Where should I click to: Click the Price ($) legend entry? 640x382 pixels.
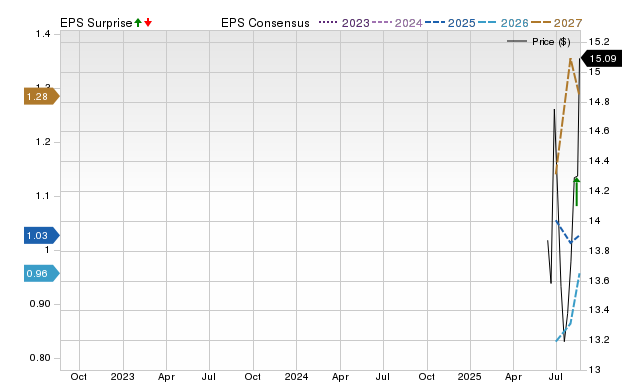point(539,42)
